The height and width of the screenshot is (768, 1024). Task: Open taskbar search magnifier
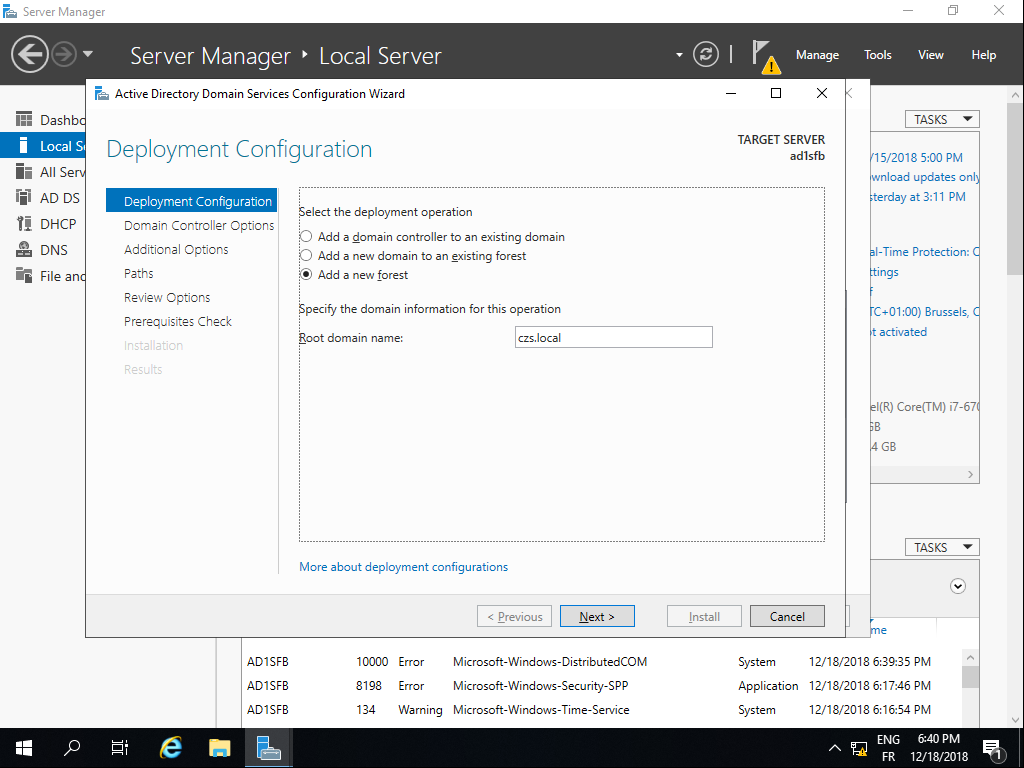(x=72, y=747)
